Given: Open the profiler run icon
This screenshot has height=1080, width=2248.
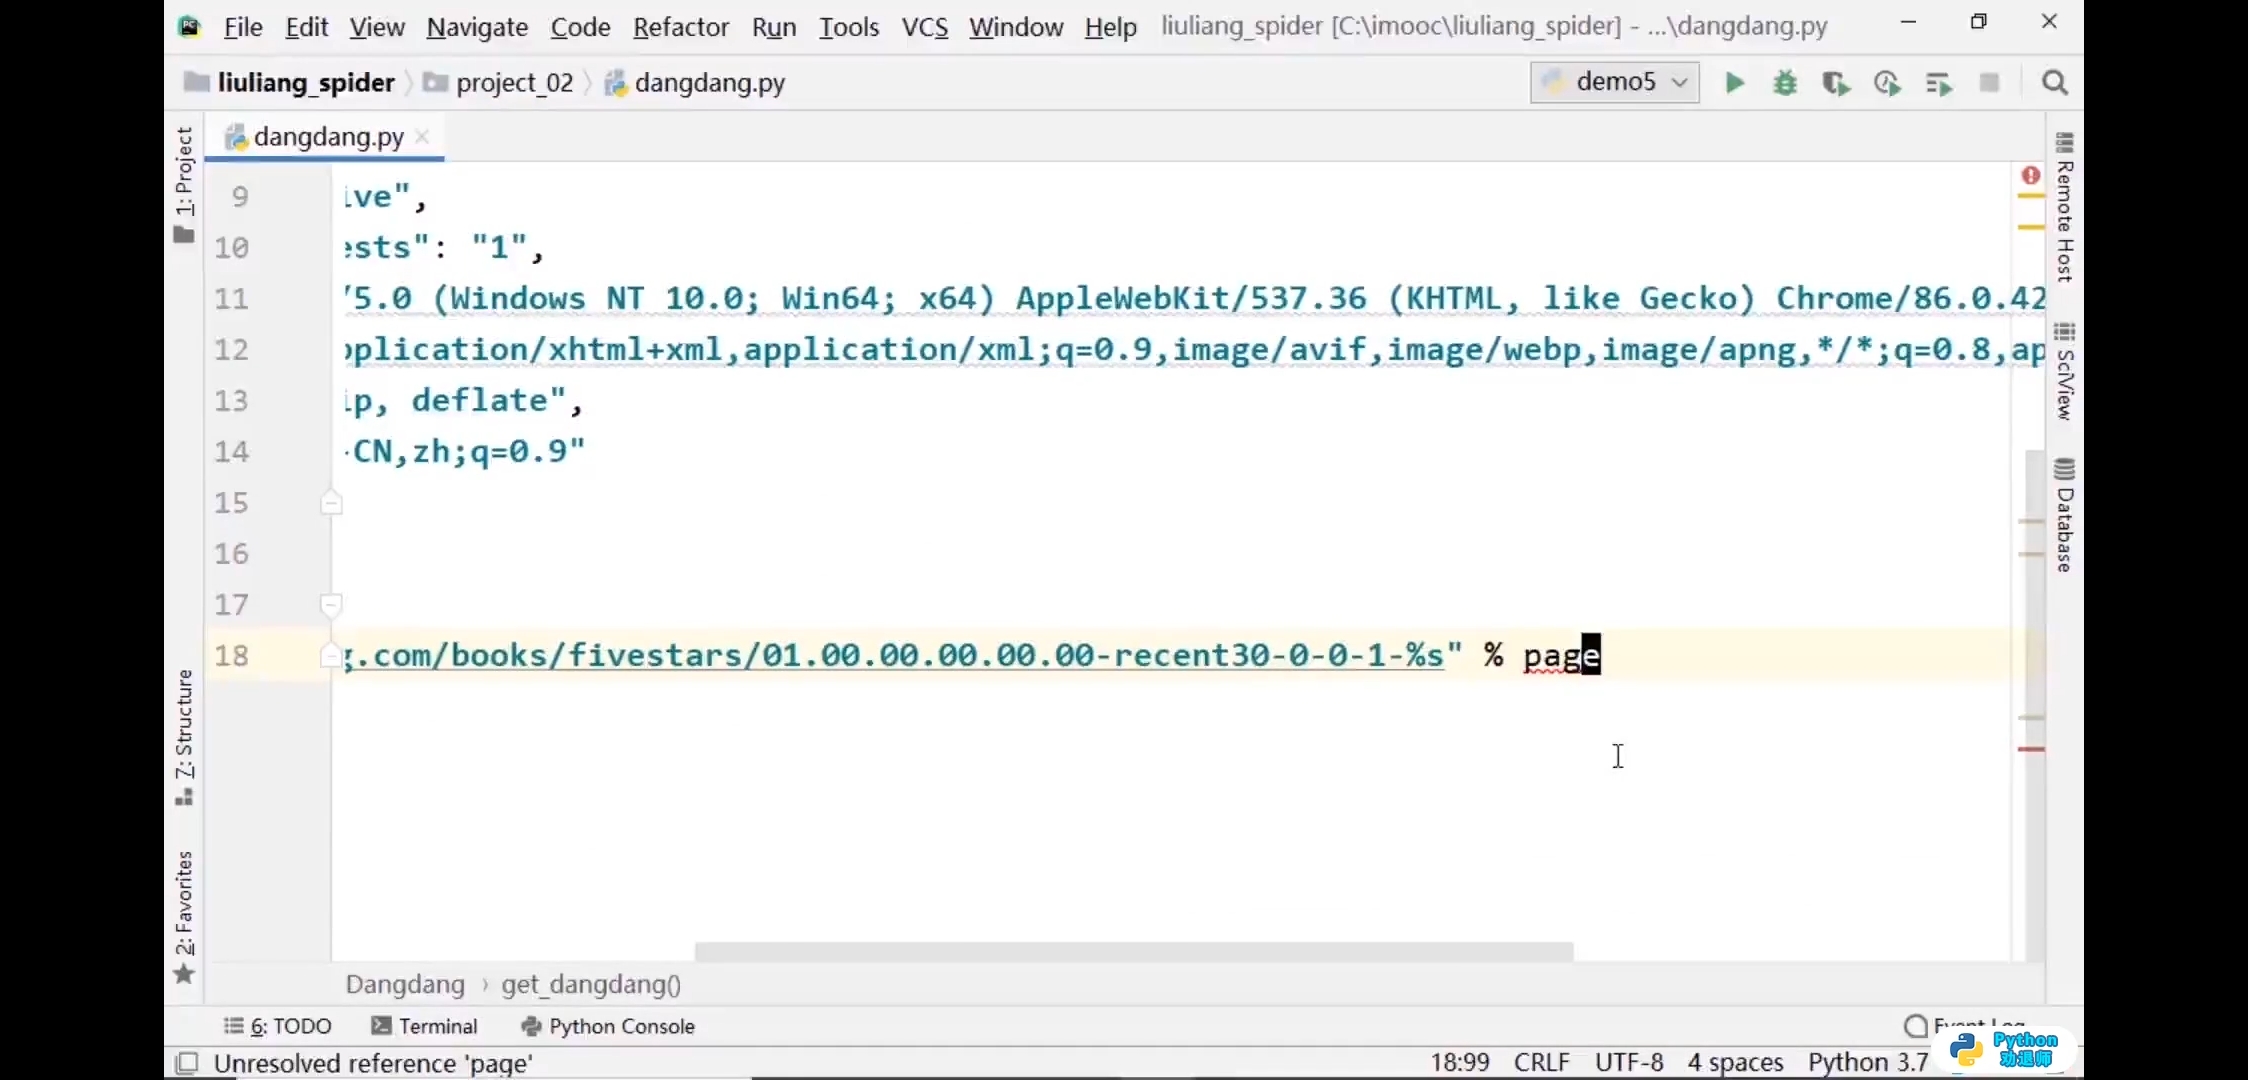Looking at the screenshot, I should pyautogui.click(x=1887, y=83).
